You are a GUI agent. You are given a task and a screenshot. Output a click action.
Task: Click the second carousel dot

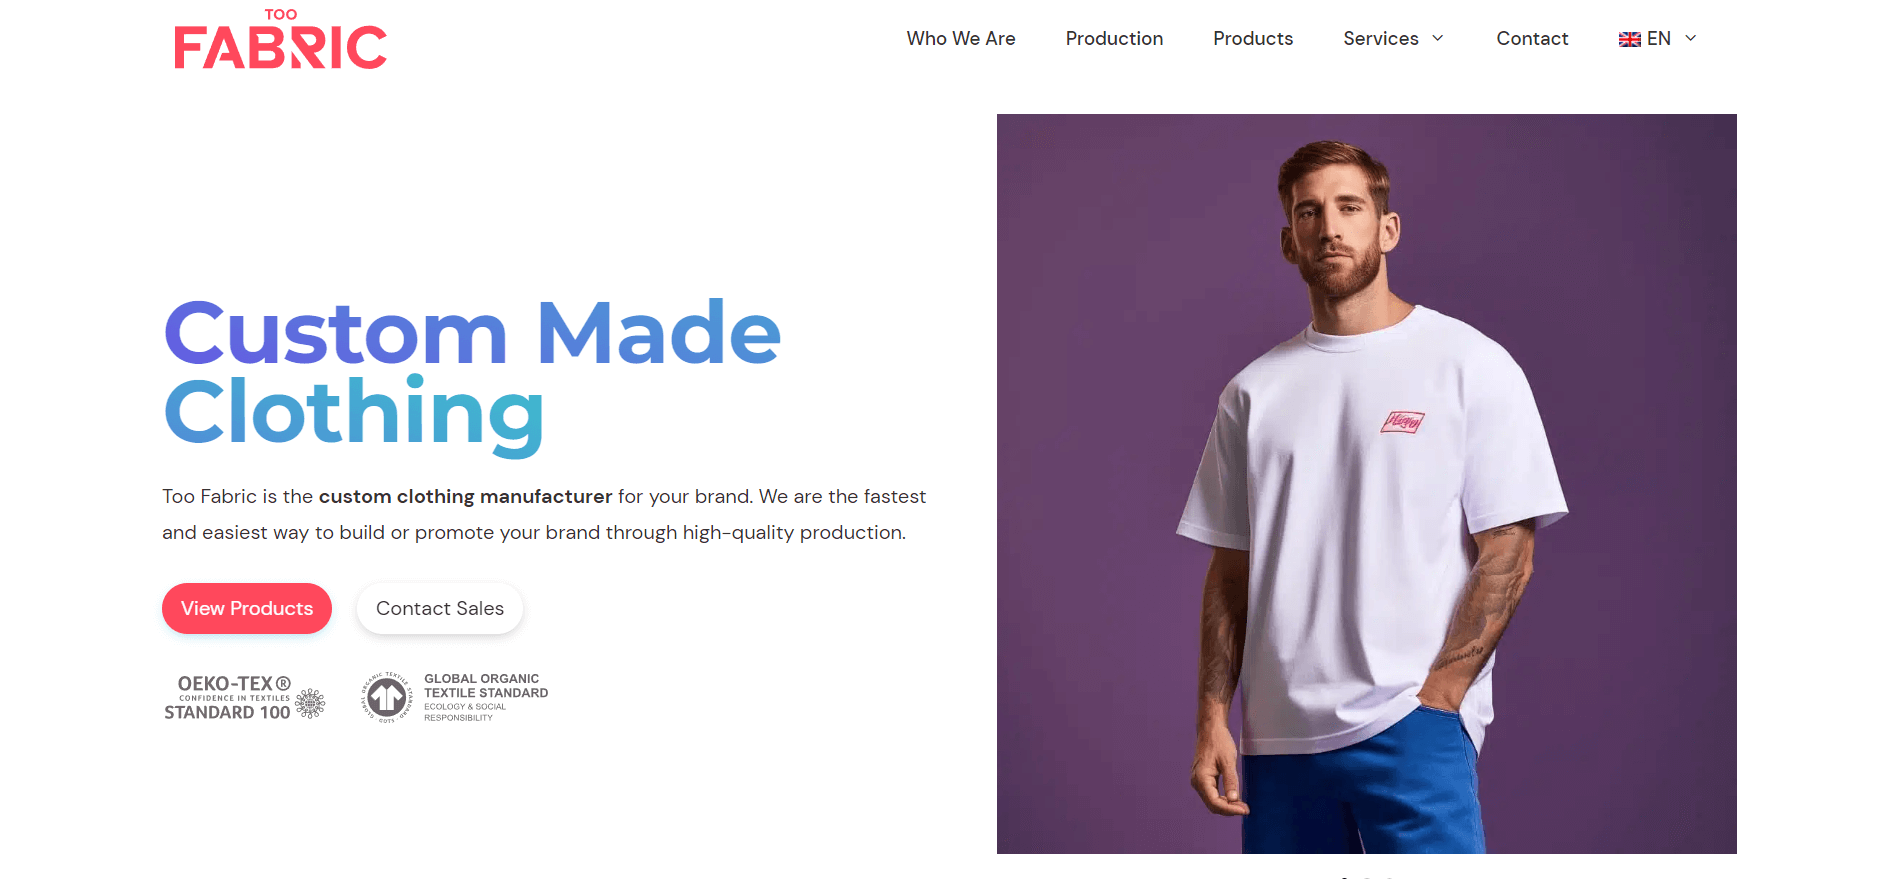click(1367, 876)
